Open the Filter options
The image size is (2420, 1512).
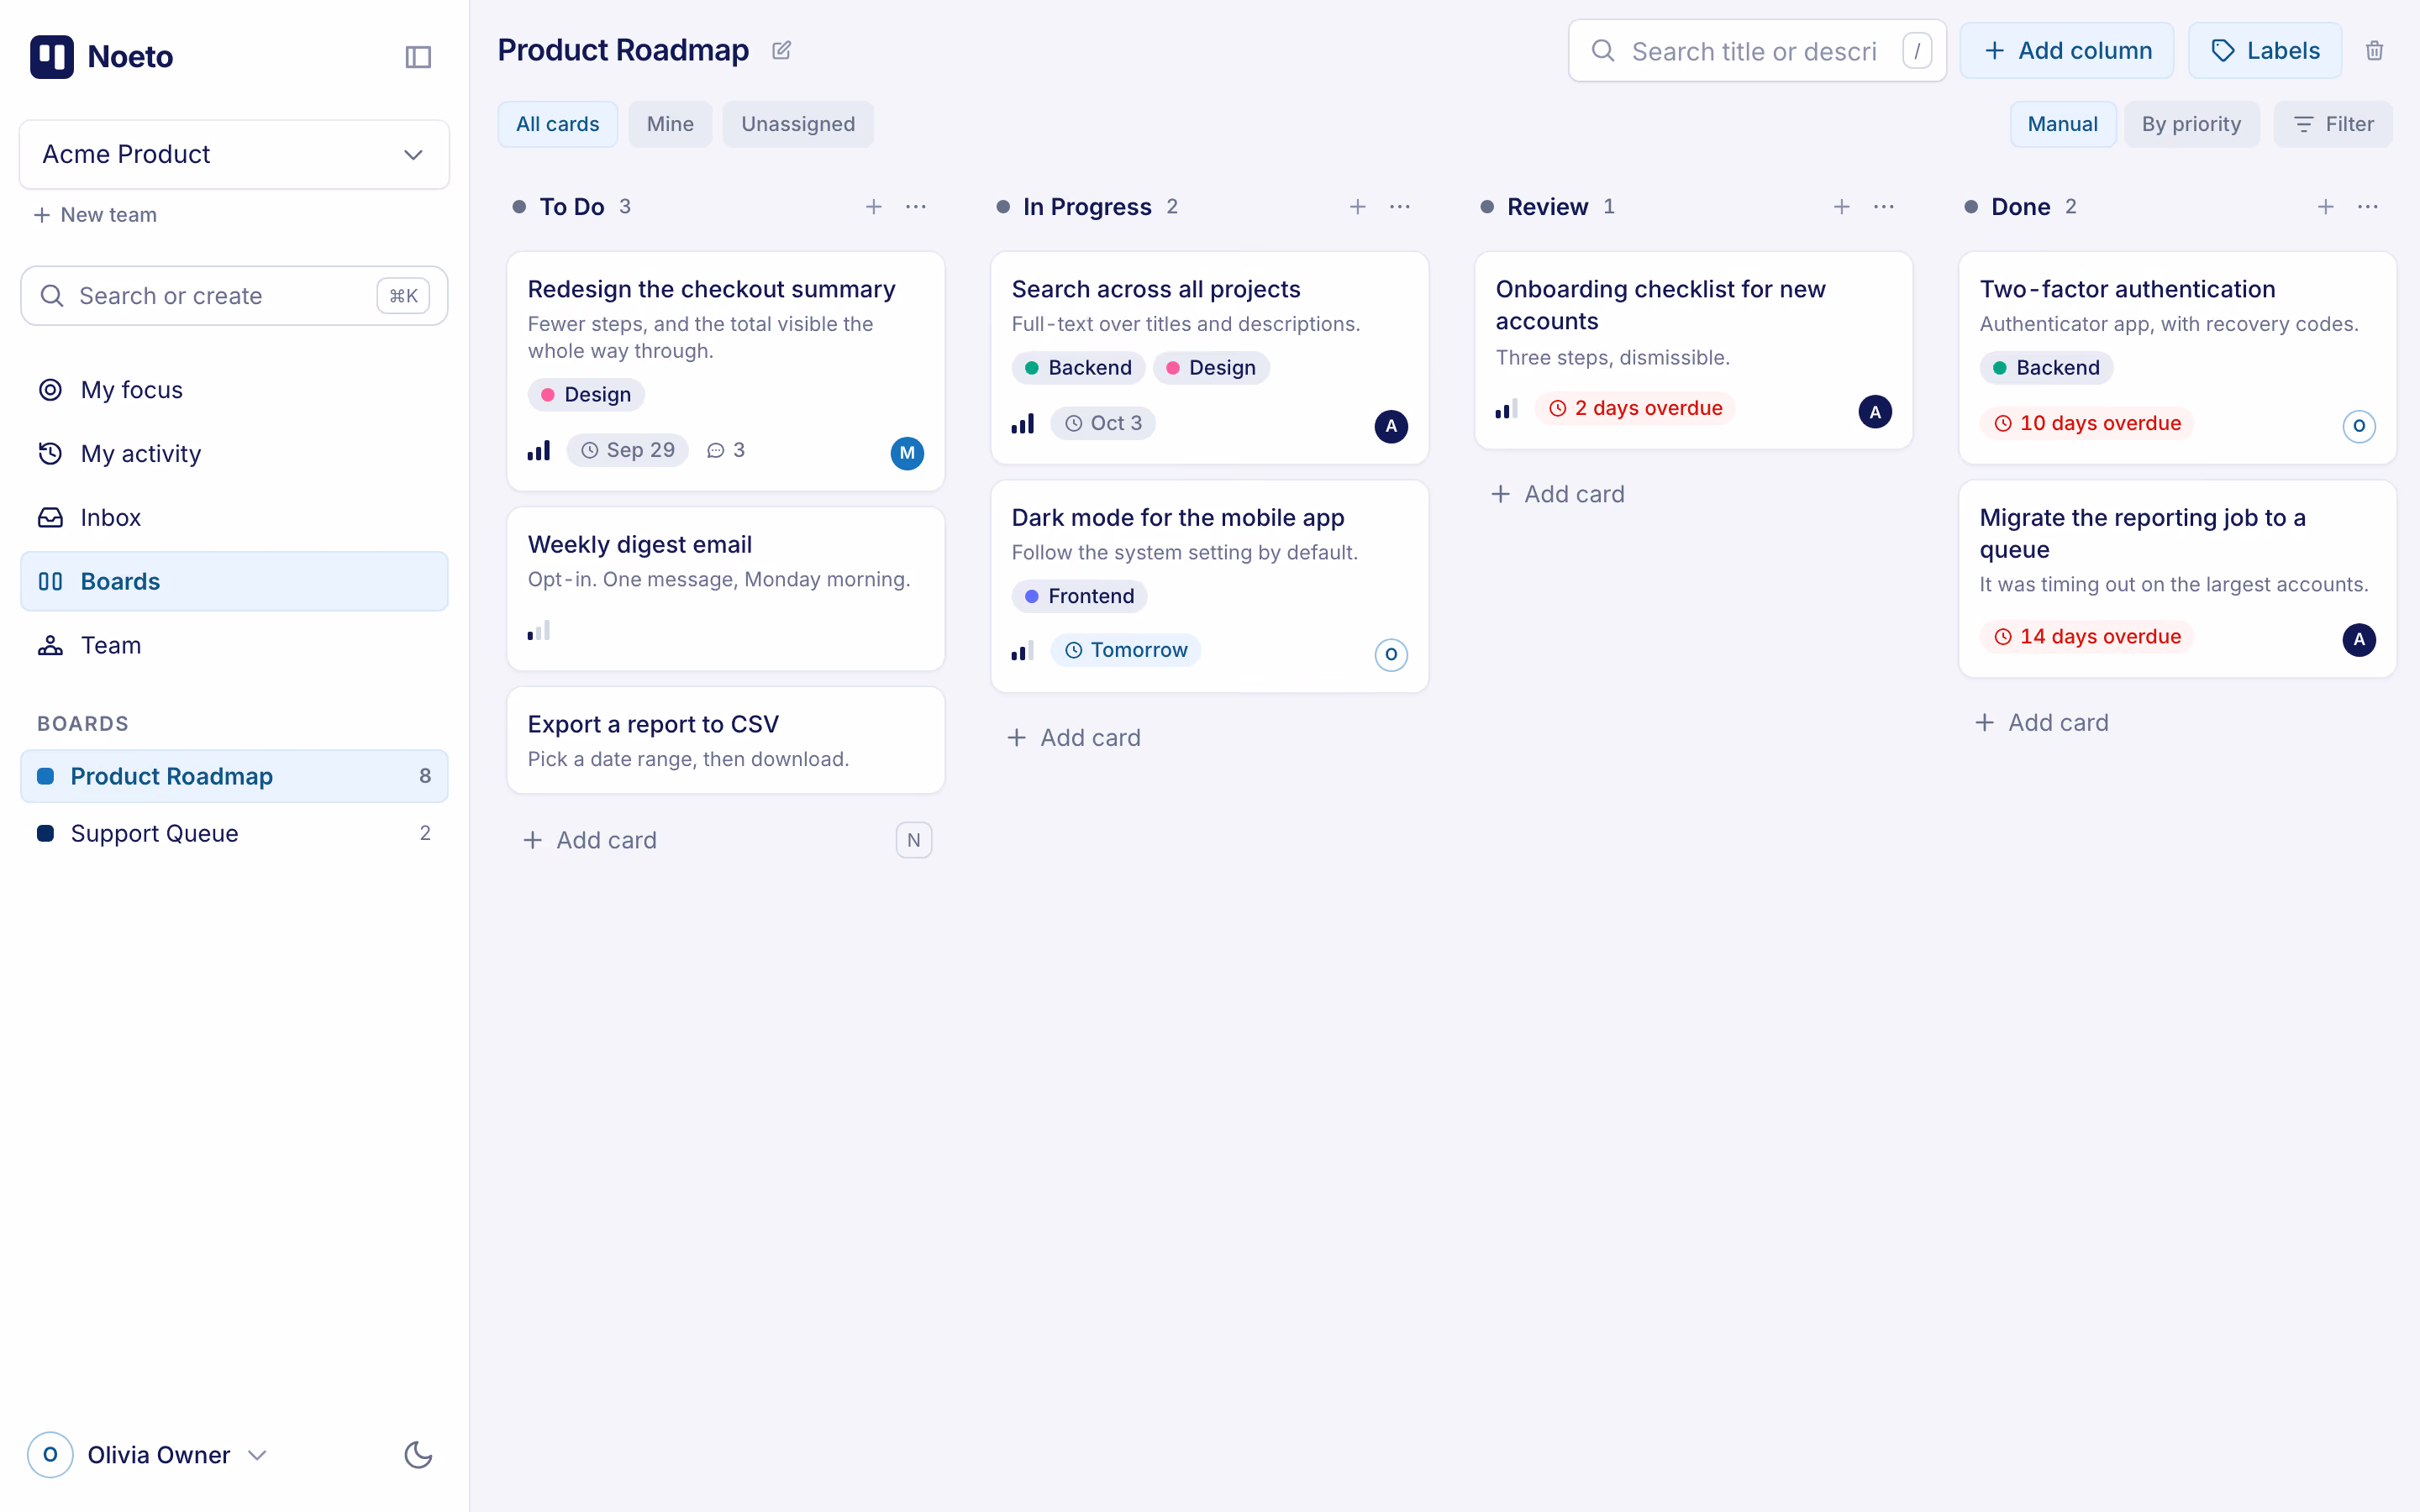click(2333, 124)
